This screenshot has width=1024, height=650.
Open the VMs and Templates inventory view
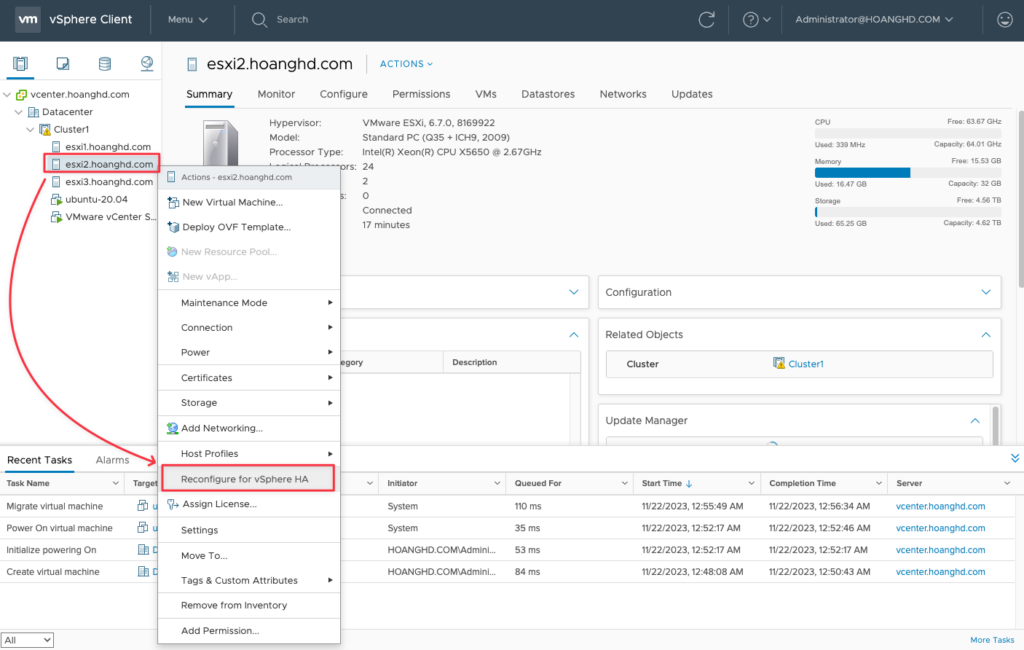[63, 63]
